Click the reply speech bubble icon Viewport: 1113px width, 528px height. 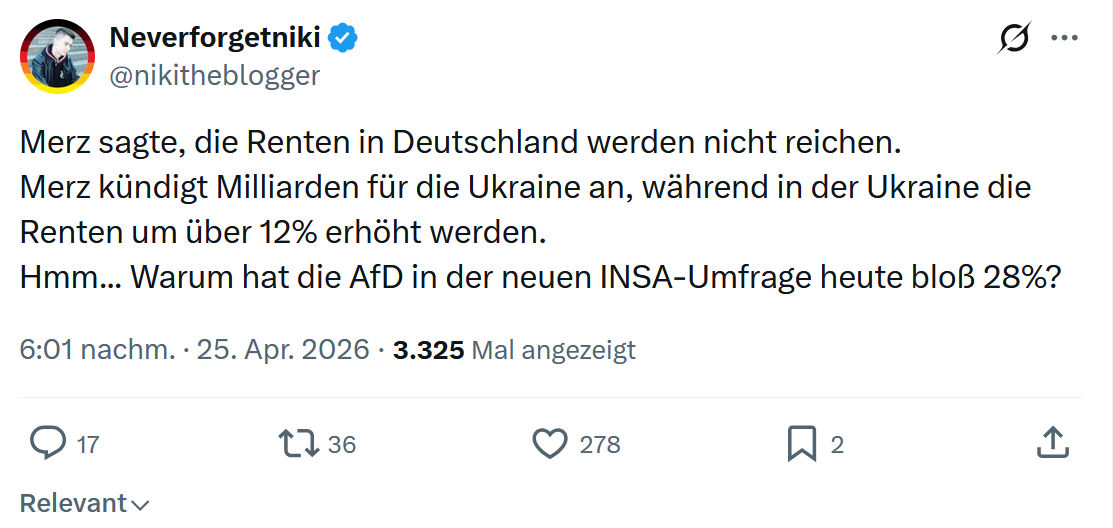pyautogui.click(x=48, y=444)
